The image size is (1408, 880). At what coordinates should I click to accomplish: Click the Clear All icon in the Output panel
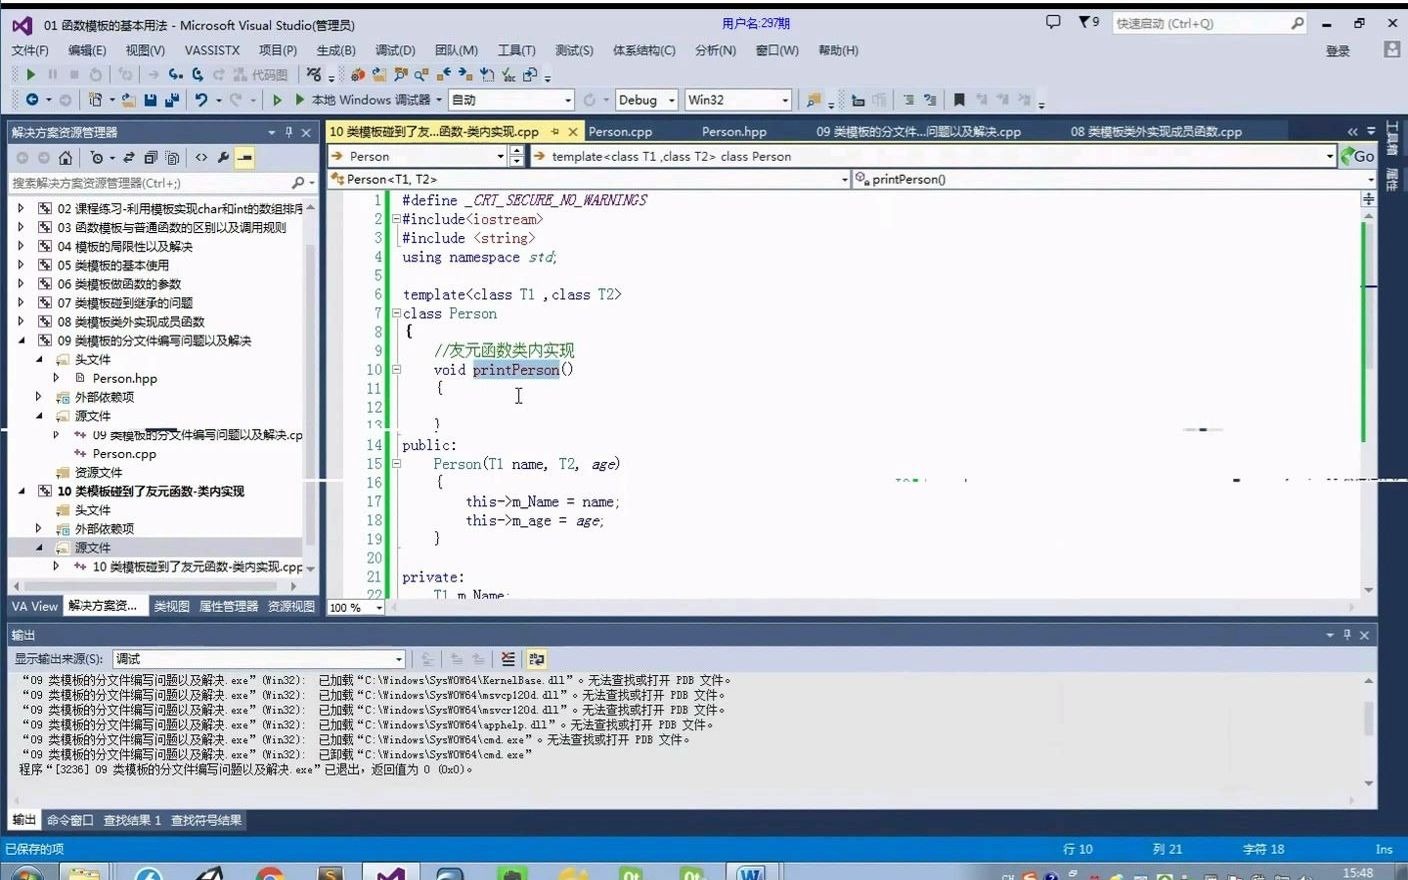pos(508,659)
